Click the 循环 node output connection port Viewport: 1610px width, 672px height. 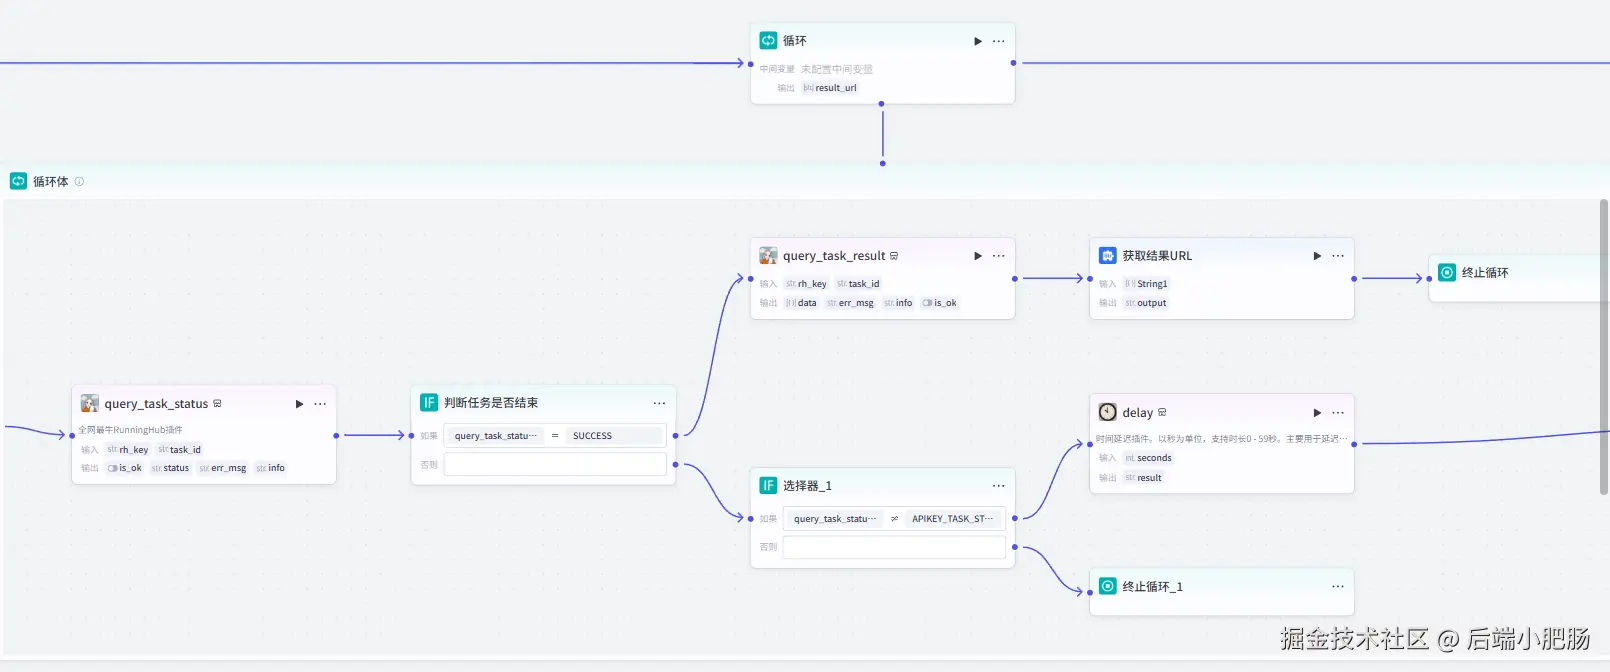click(1013, 63)
